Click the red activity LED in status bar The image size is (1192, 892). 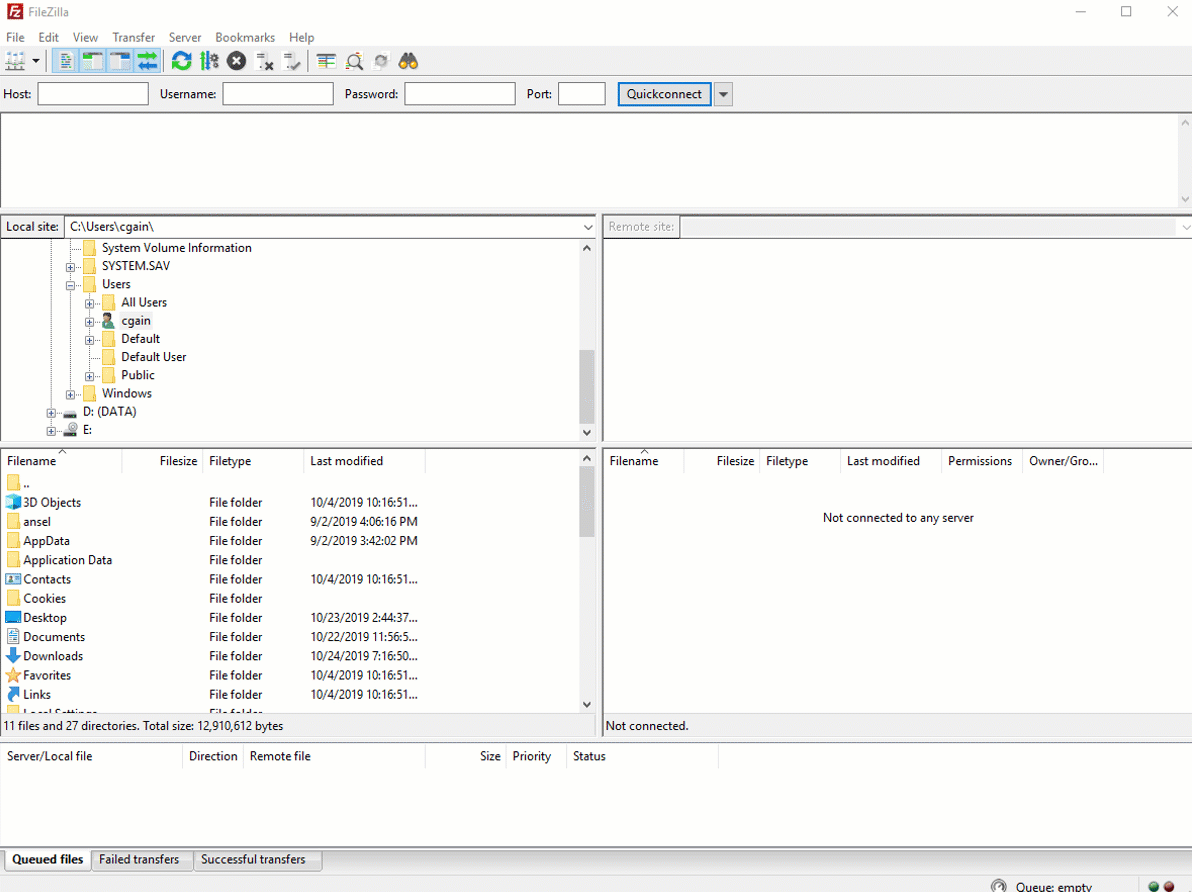coord(1169,887)
